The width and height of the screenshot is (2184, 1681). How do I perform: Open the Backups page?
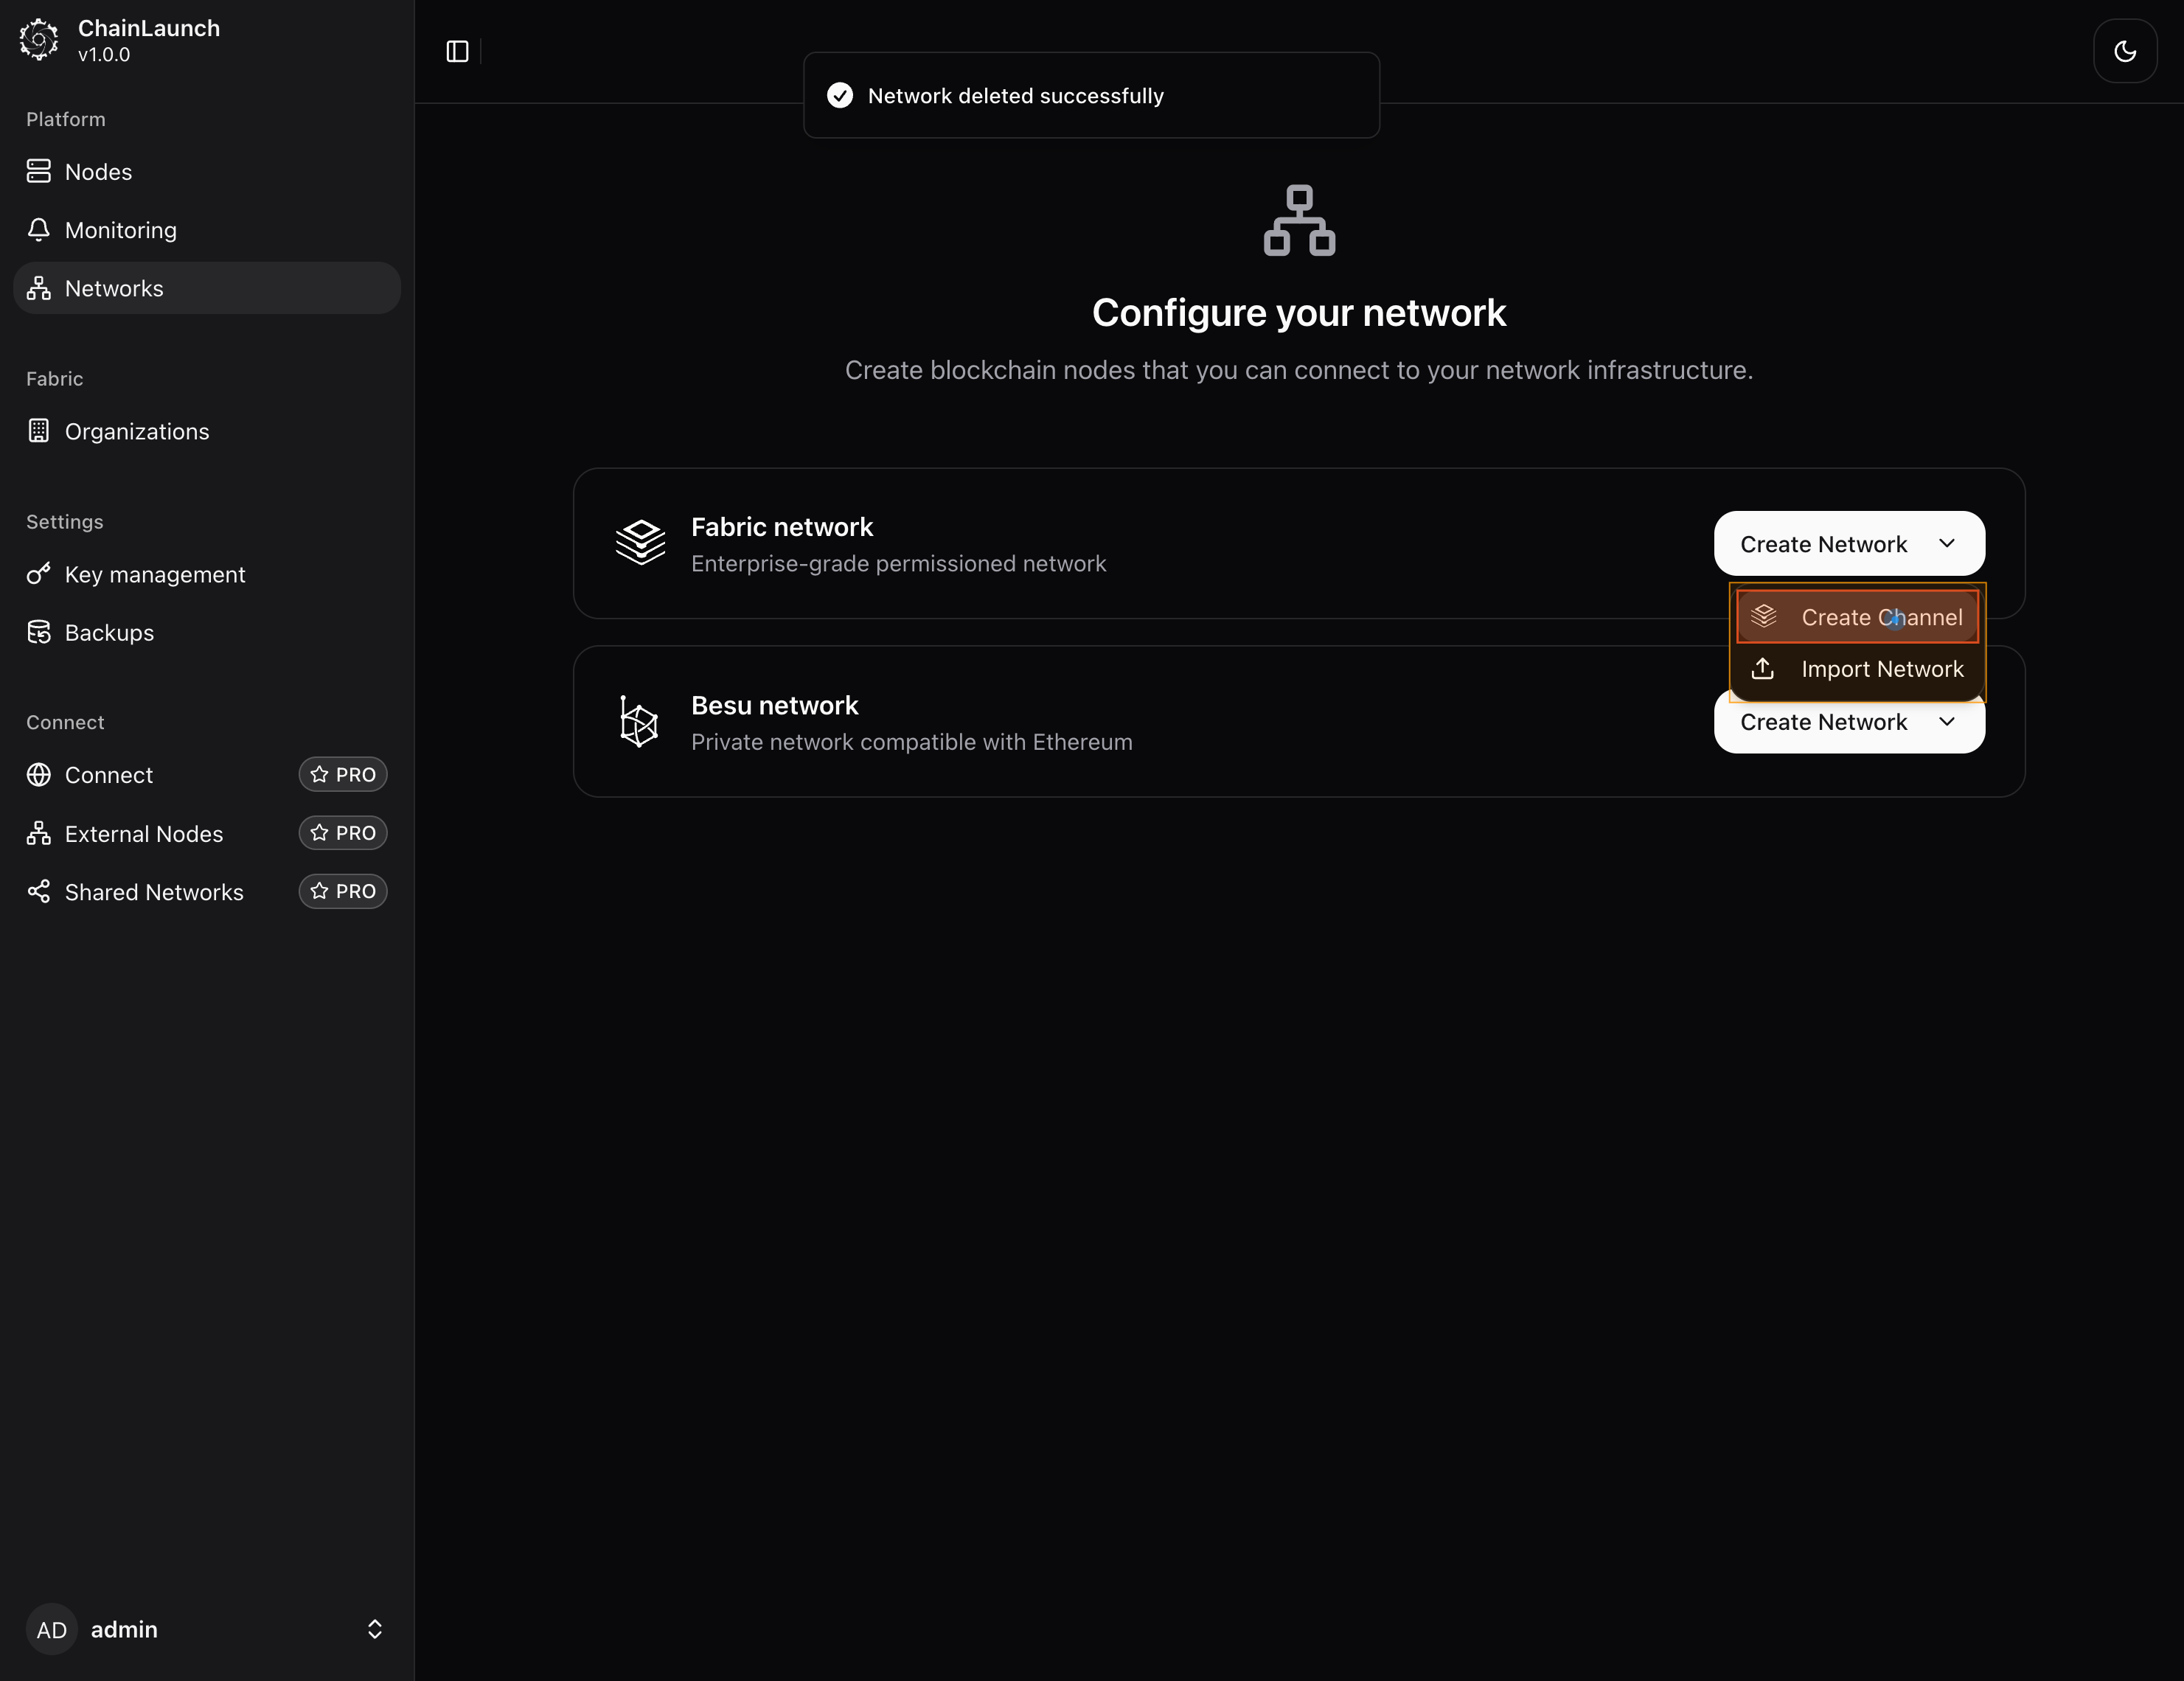coord(109,633)
